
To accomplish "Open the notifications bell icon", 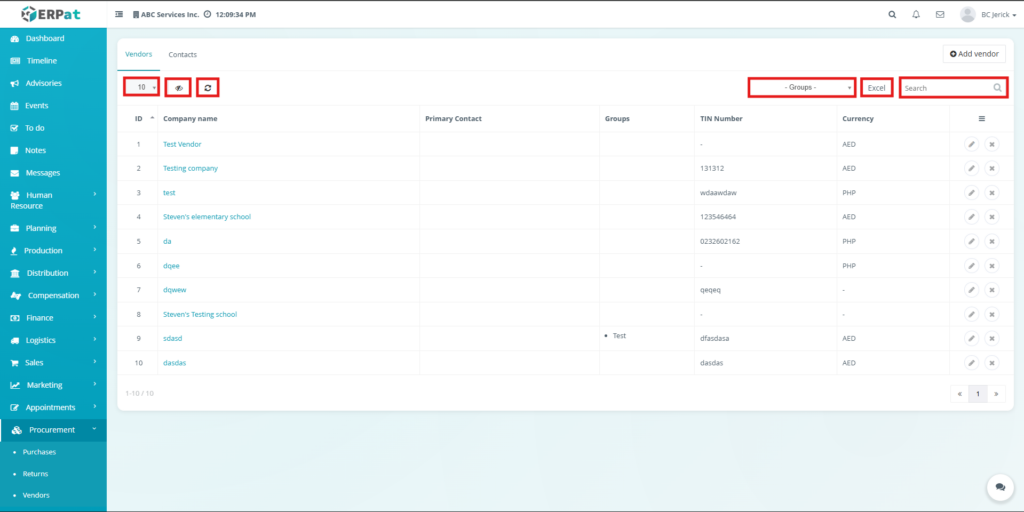I will 916,14.
